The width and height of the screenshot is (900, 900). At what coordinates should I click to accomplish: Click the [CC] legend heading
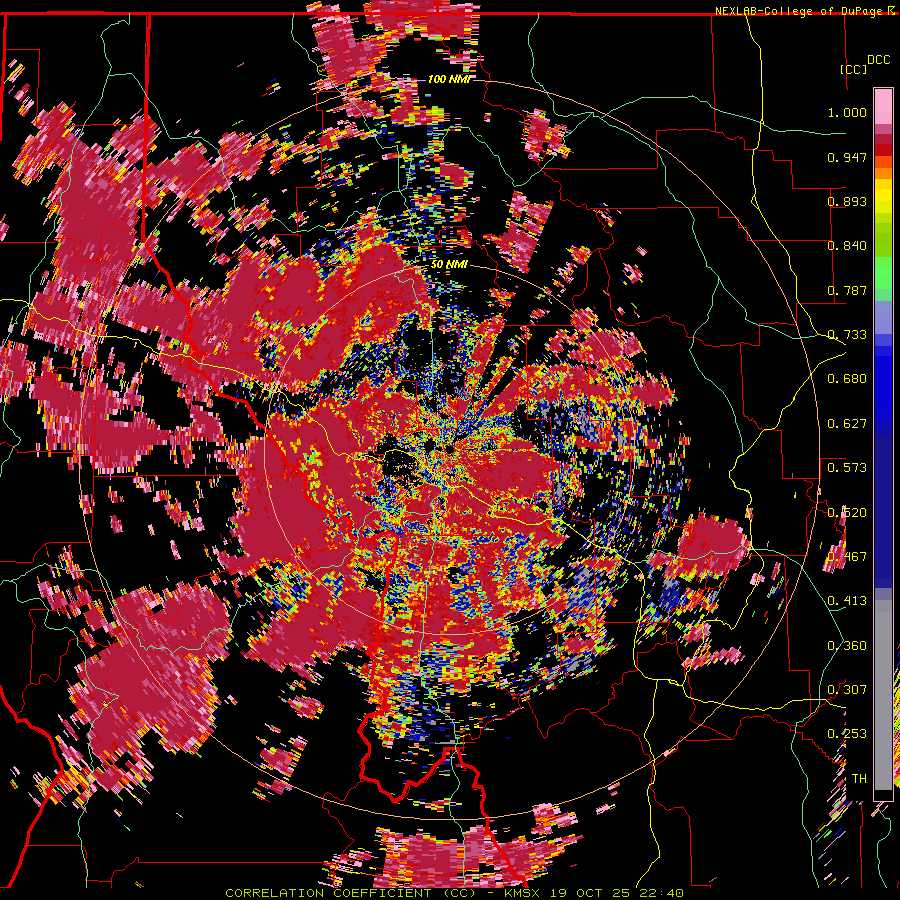854,69
